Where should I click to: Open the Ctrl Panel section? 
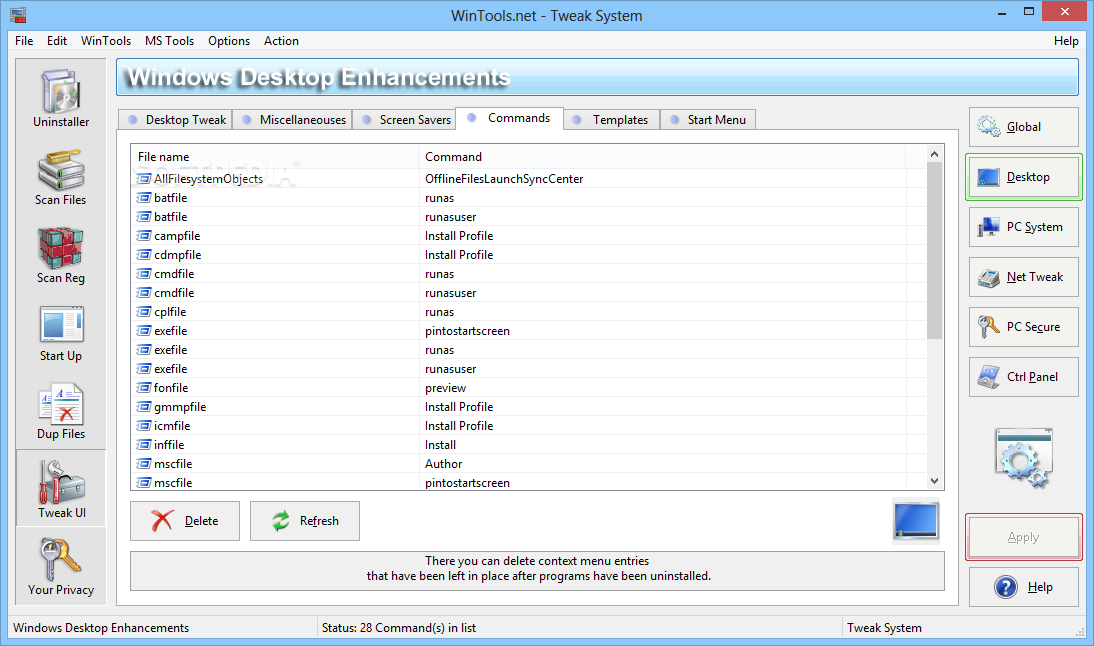[x=1024, y=377]
